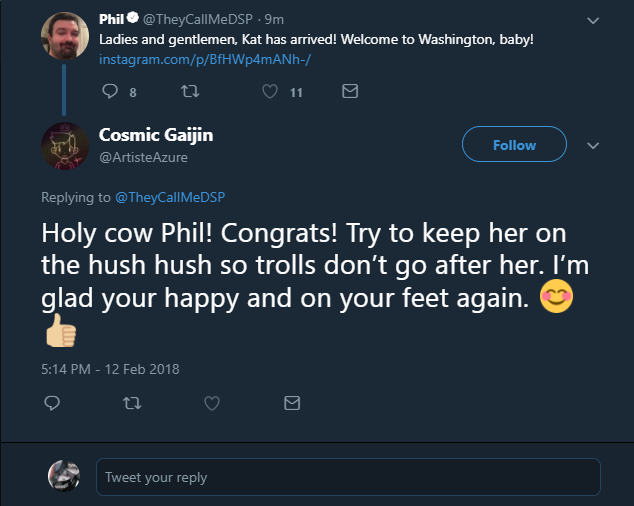
Task: Like Cosmic Gaijin's reply with the heart
Action: pyautogui.click(x=211, y=403)
